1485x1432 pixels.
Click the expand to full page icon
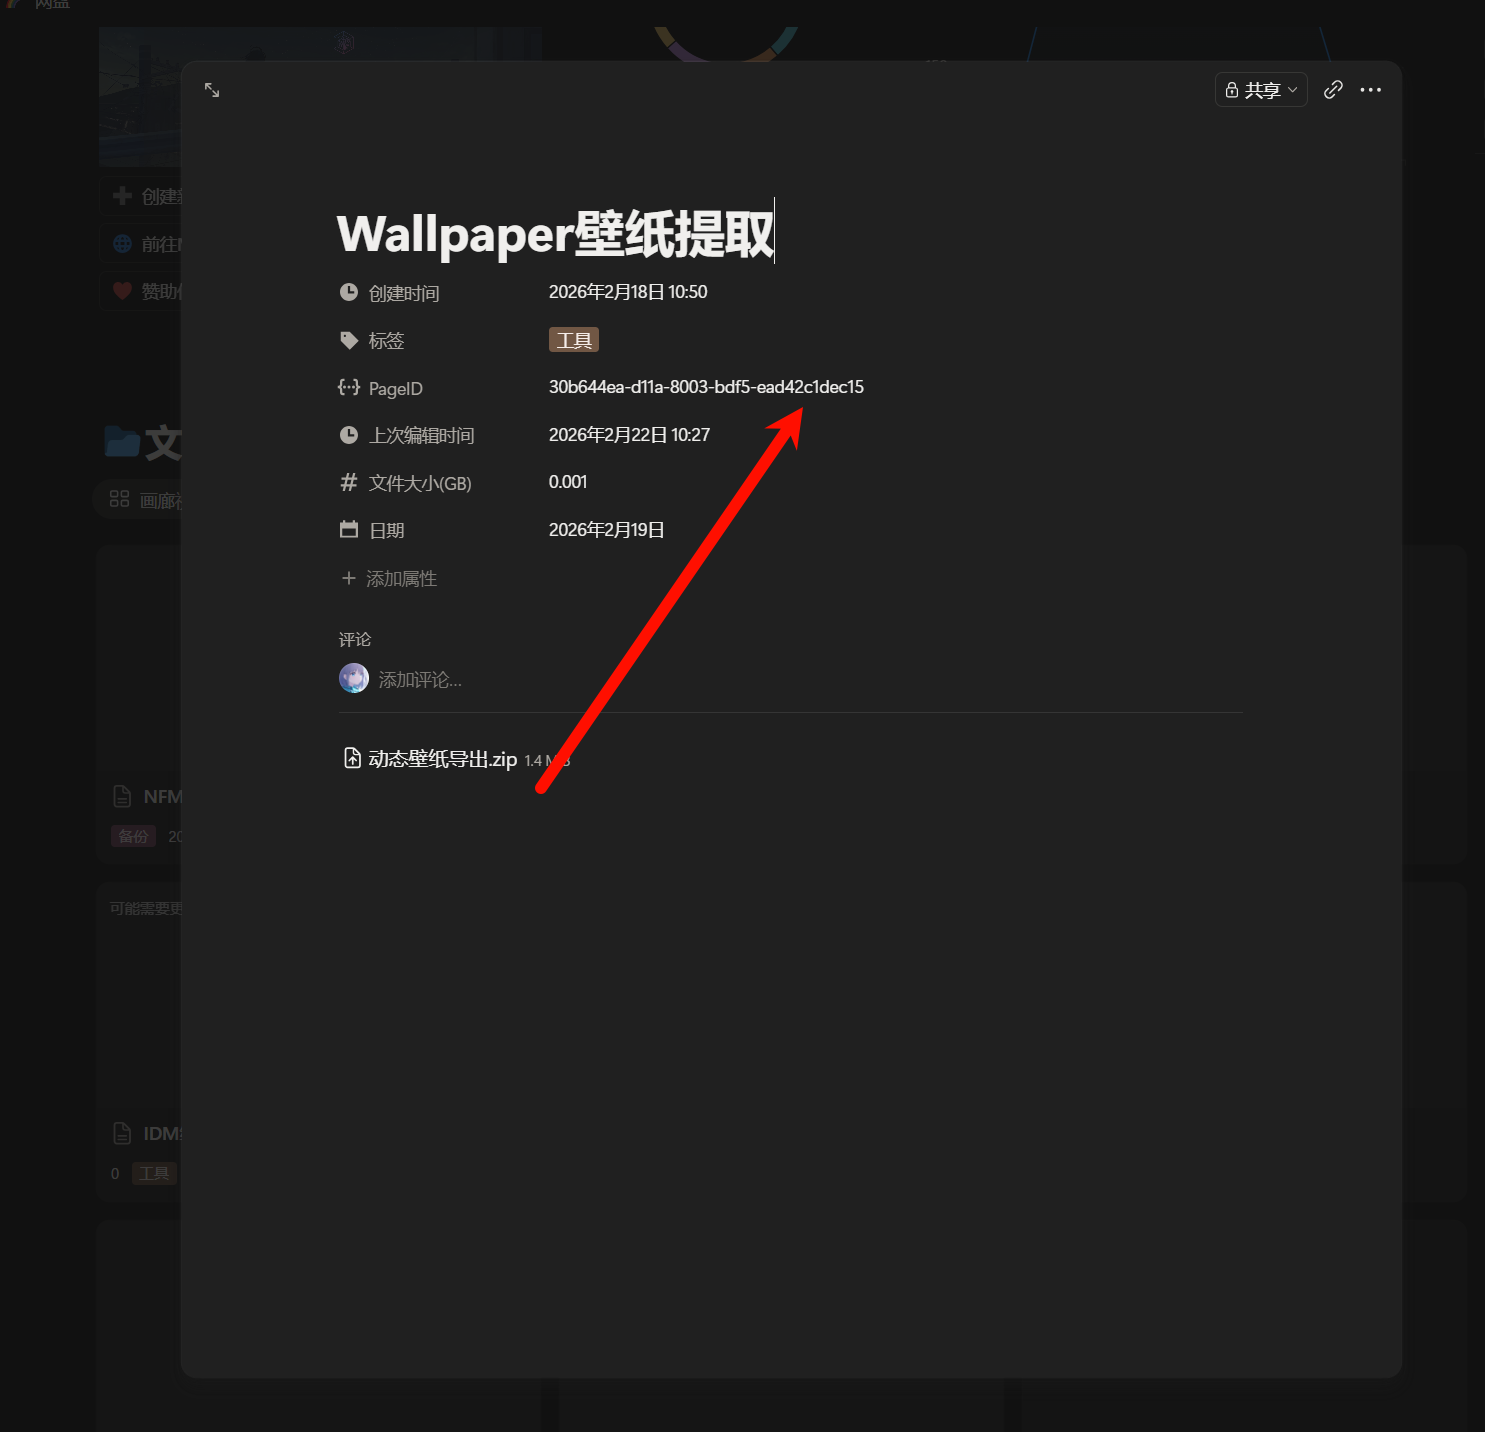[212, 90]
